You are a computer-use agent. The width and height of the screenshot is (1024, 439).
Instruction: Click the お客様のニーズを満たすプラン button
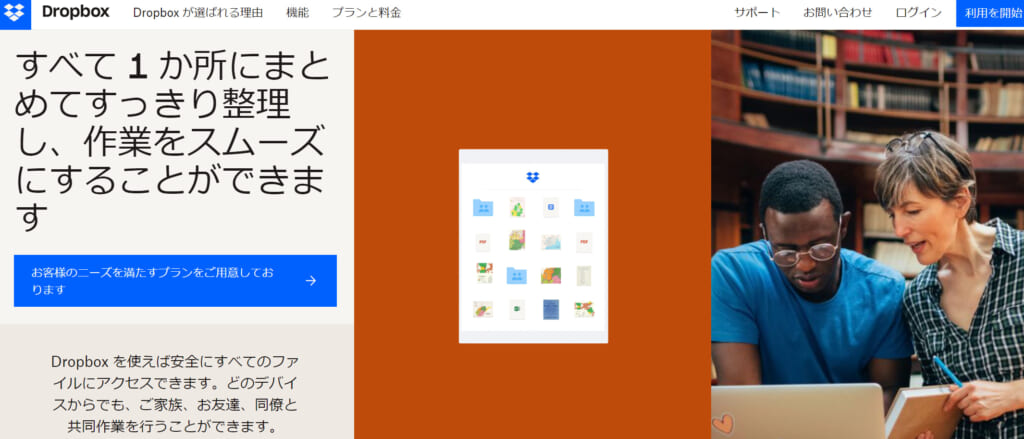coord(175,281)
